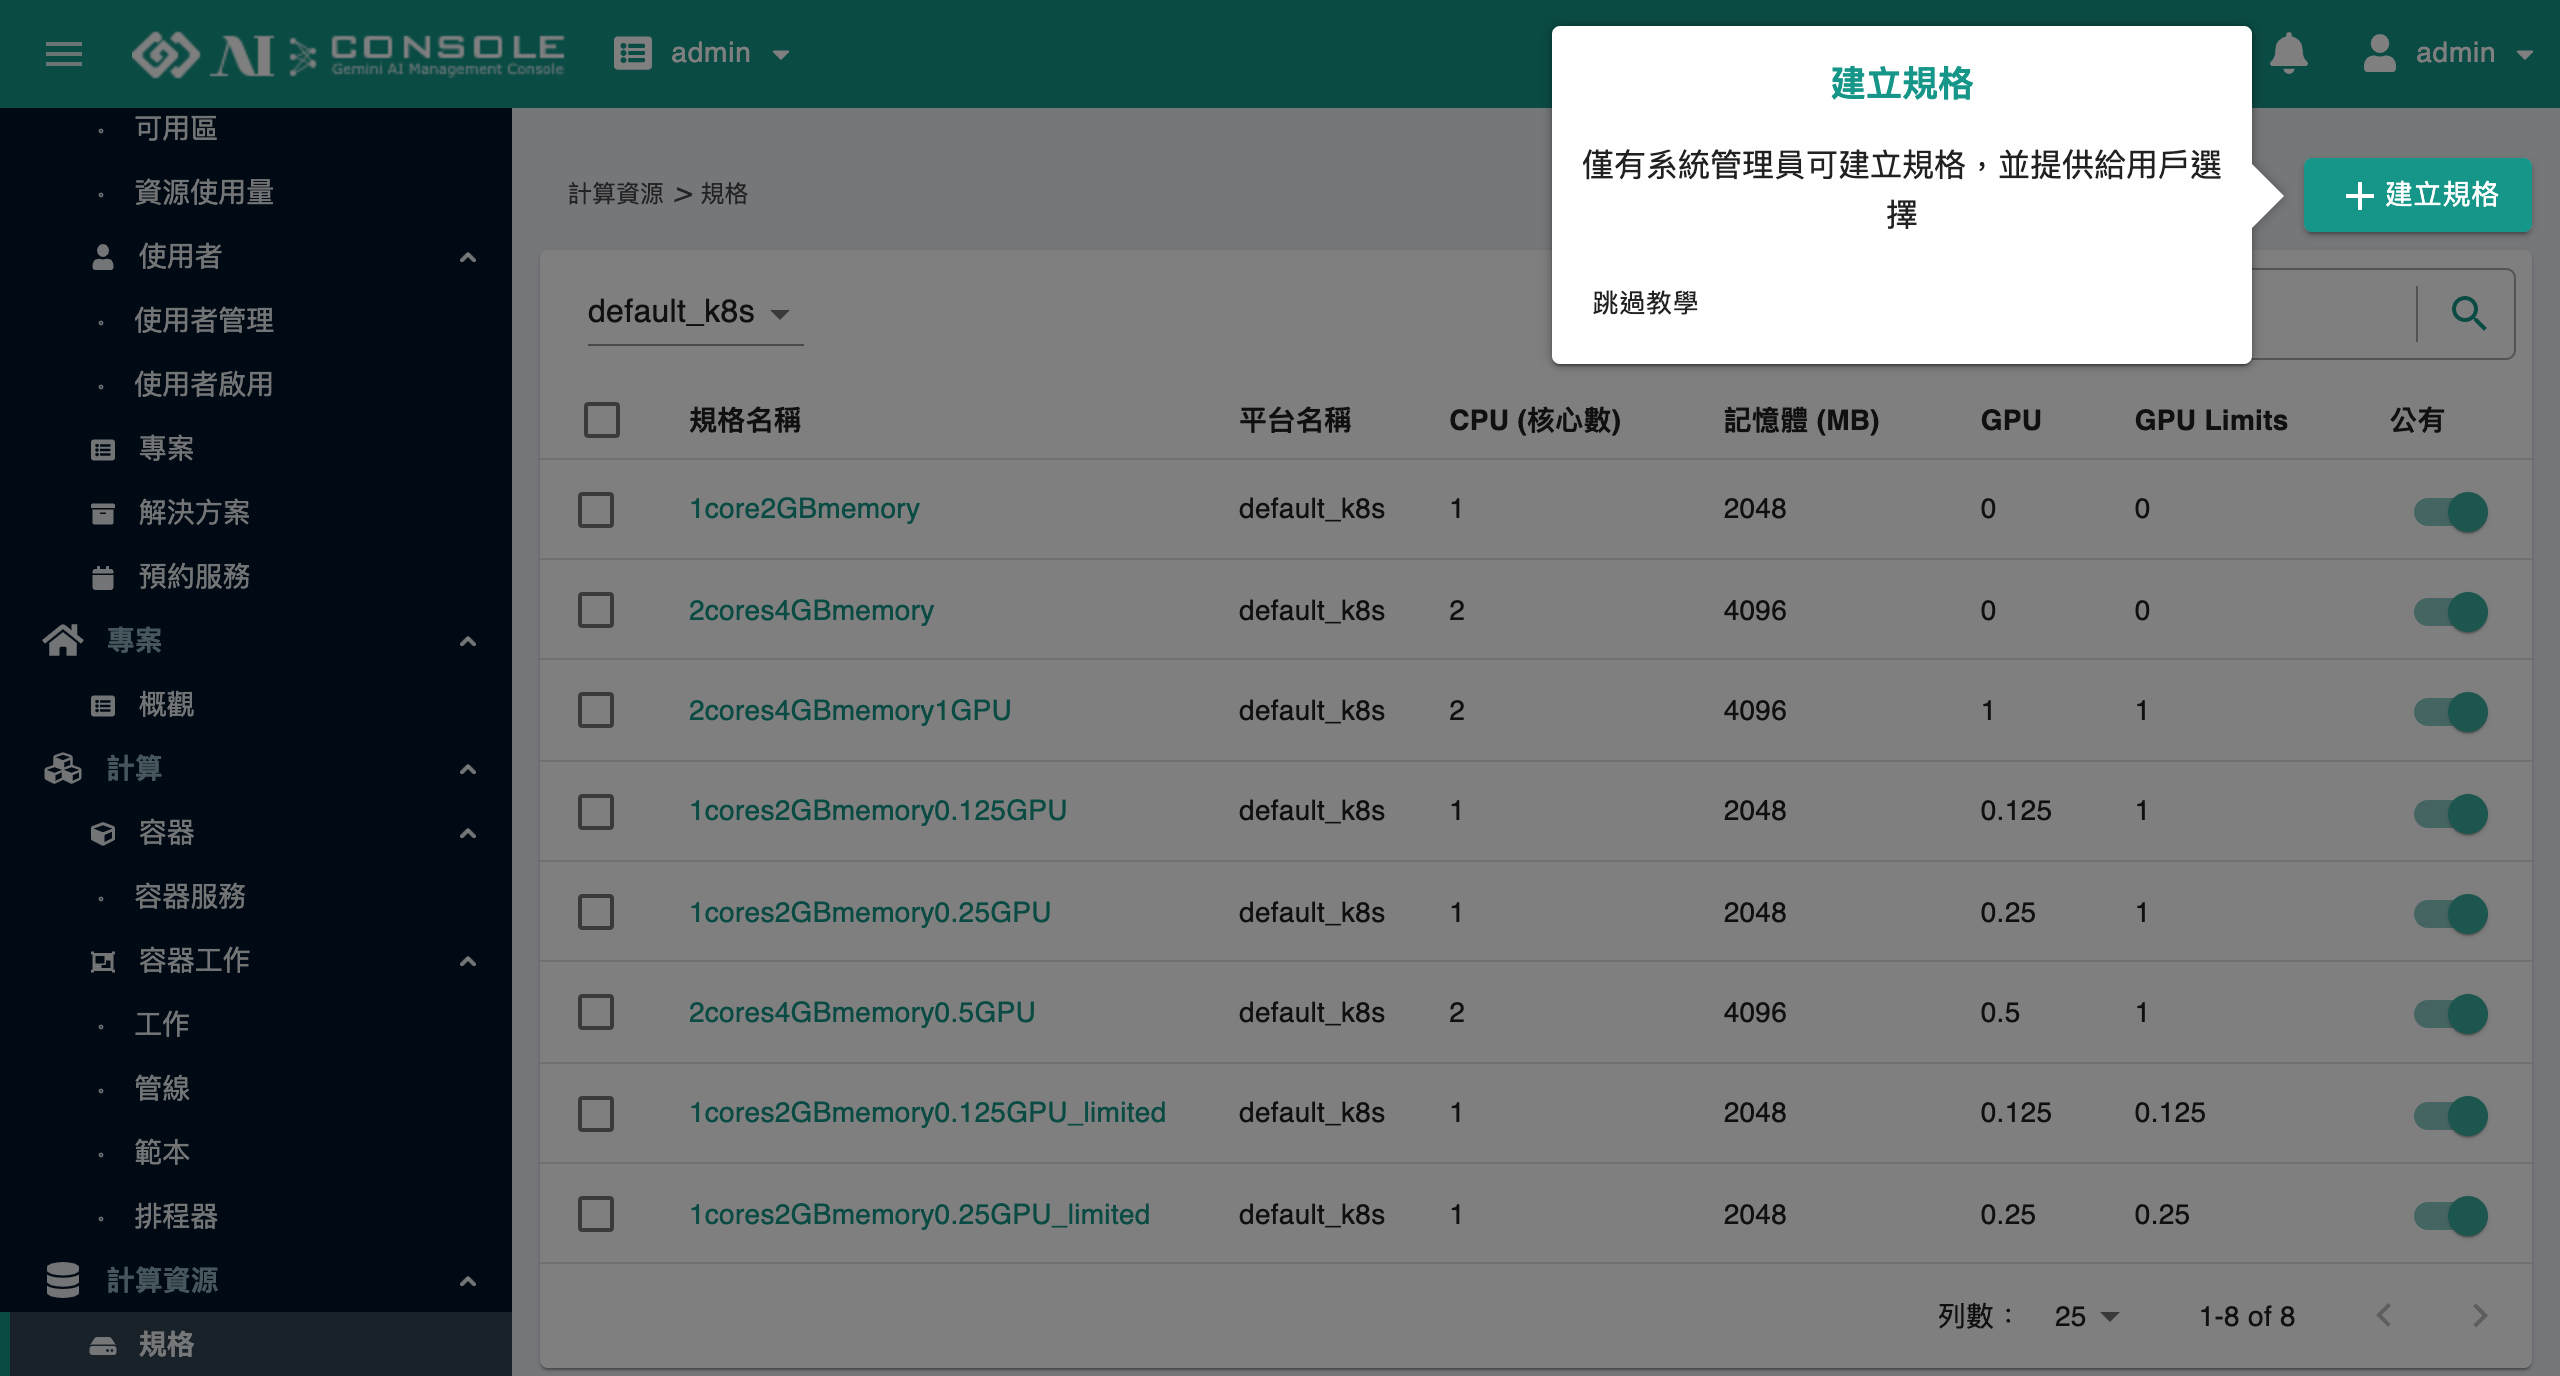Collapse the 計算資源 sidebar section

[467, 1281]
